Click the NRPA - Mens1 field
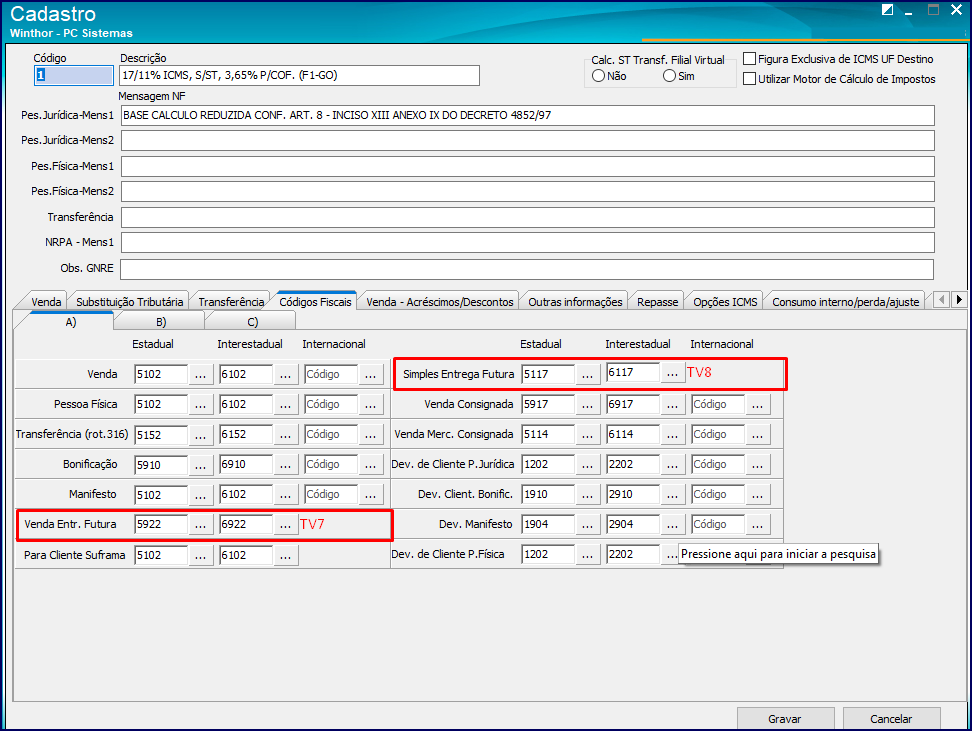 [x=528, y=242]
